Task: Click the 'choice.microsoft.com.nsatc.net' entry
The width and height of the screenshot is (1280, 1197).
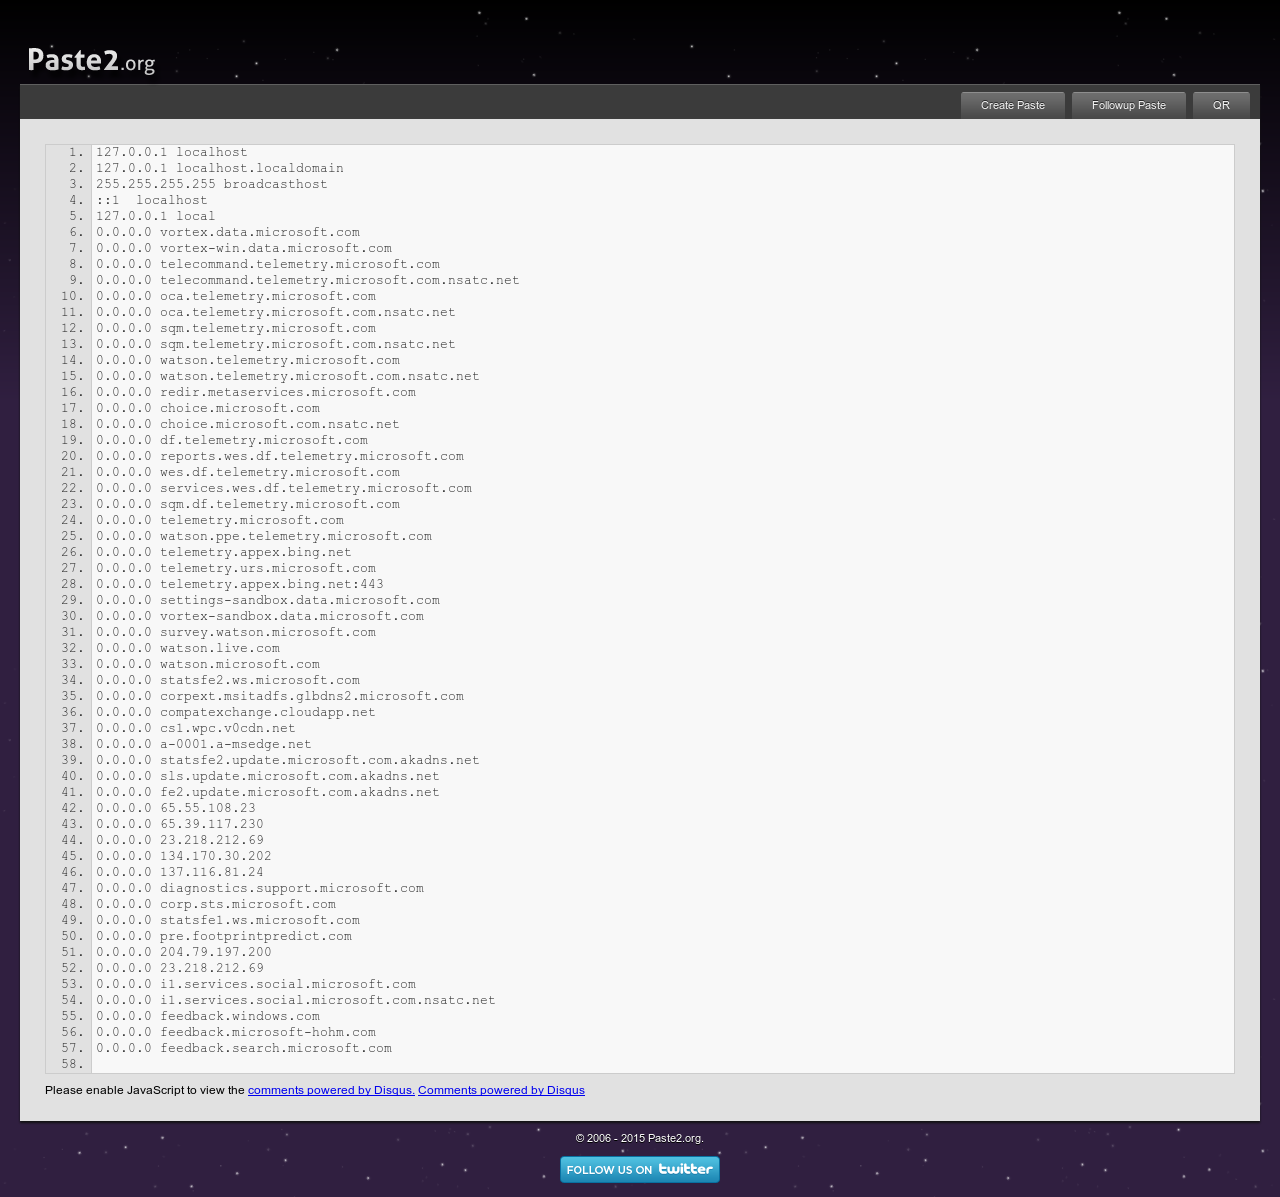Action: (280, 424)
